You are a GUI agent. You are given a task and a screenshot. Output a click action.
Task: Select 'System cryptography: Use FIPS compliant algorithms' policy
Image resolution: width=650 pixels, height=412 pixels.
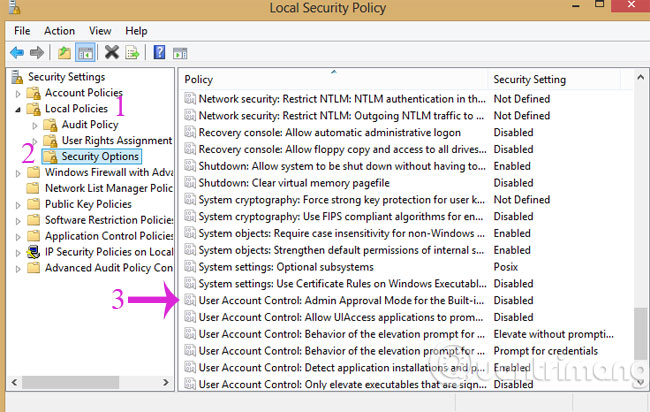tap(341, 216)
